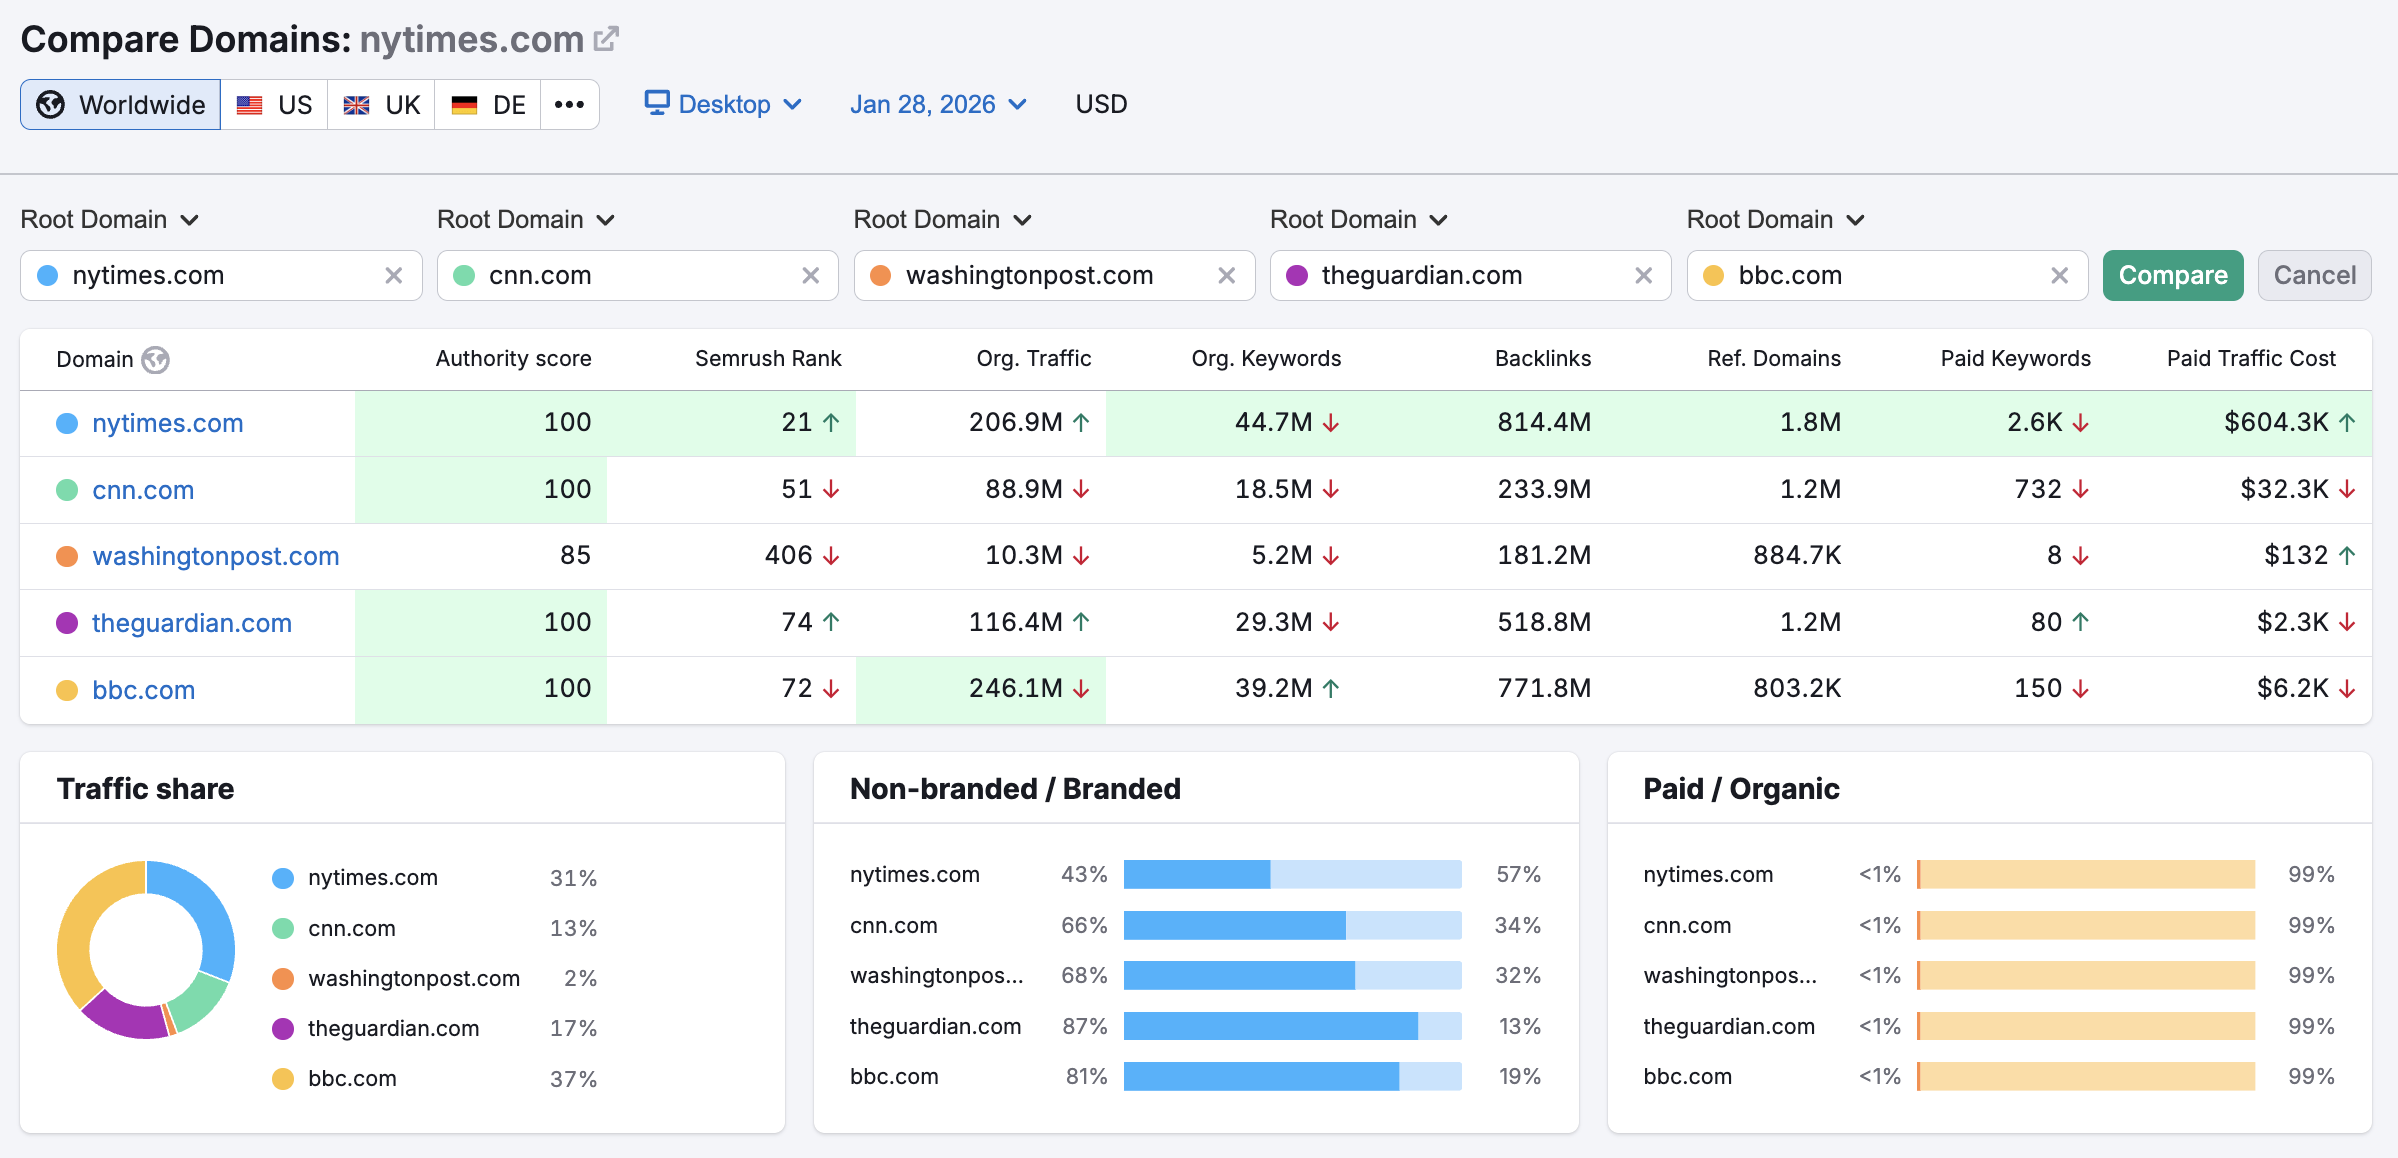Switch region to US
This screenshot has width=2398, height=1158.
(275, 105)
